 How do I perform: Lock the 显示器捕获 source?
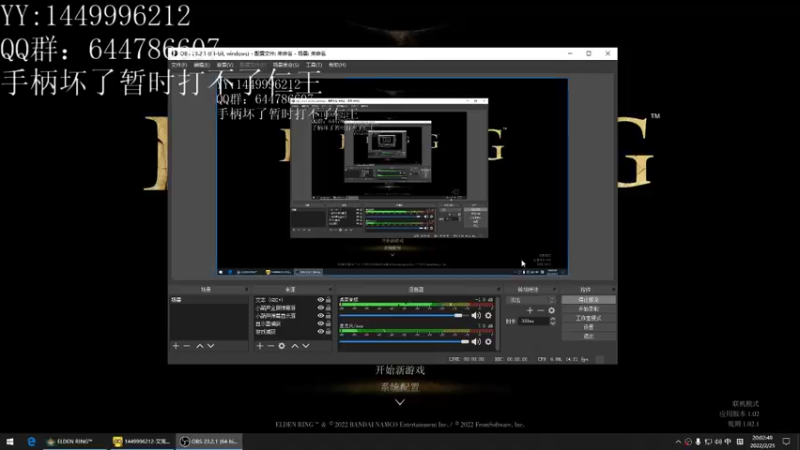(x=328, y=323)
